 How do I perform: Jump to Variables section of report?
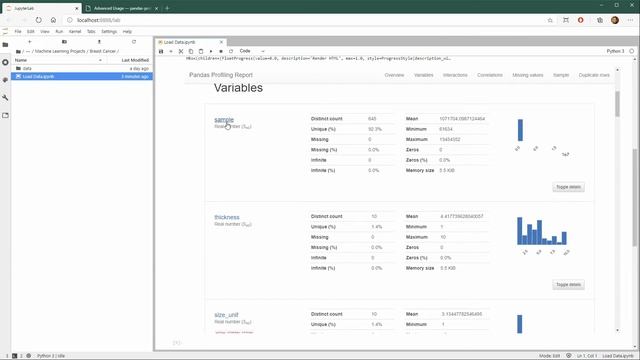(424, 75)
